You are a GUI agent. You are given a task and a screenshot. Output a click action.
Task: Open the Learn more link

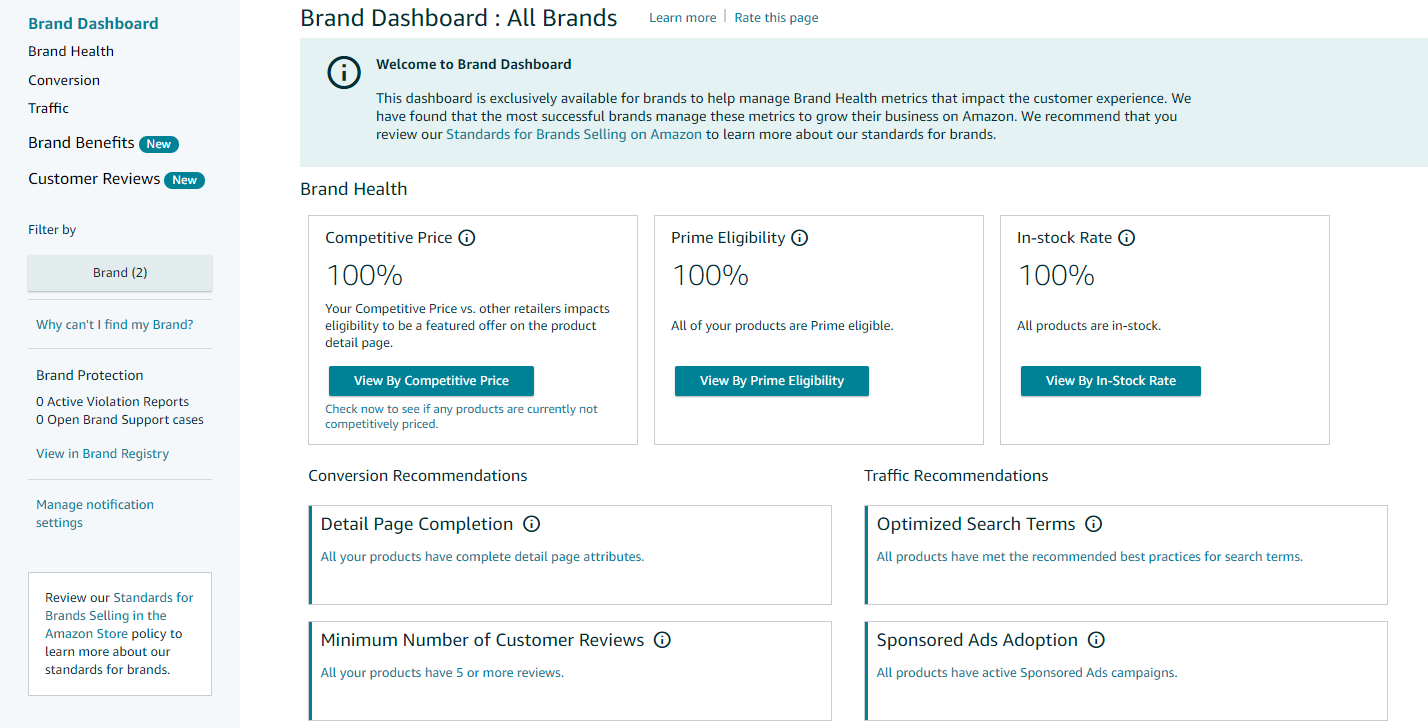point(682,18)
